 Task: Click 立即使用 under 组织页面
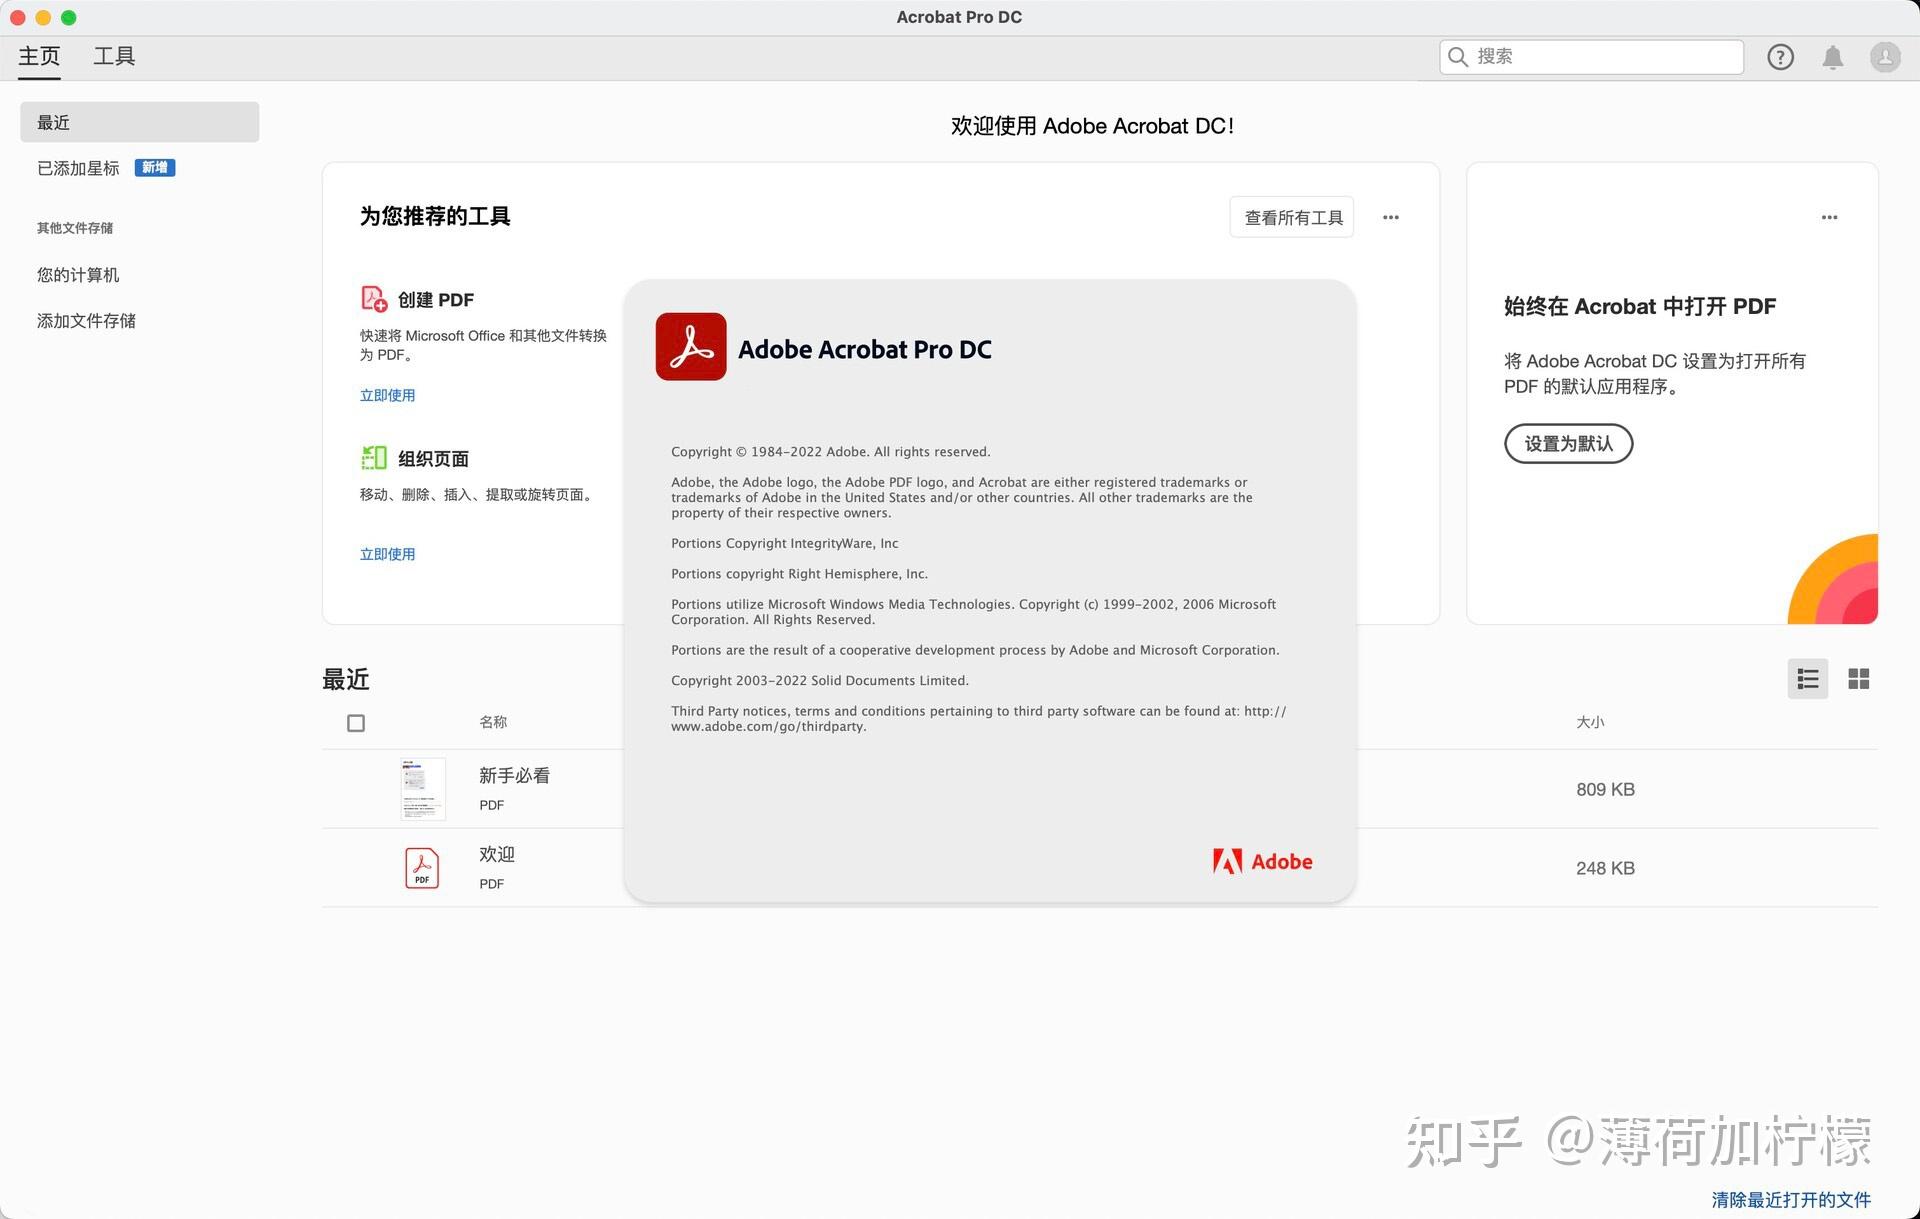tap(387, 555)
